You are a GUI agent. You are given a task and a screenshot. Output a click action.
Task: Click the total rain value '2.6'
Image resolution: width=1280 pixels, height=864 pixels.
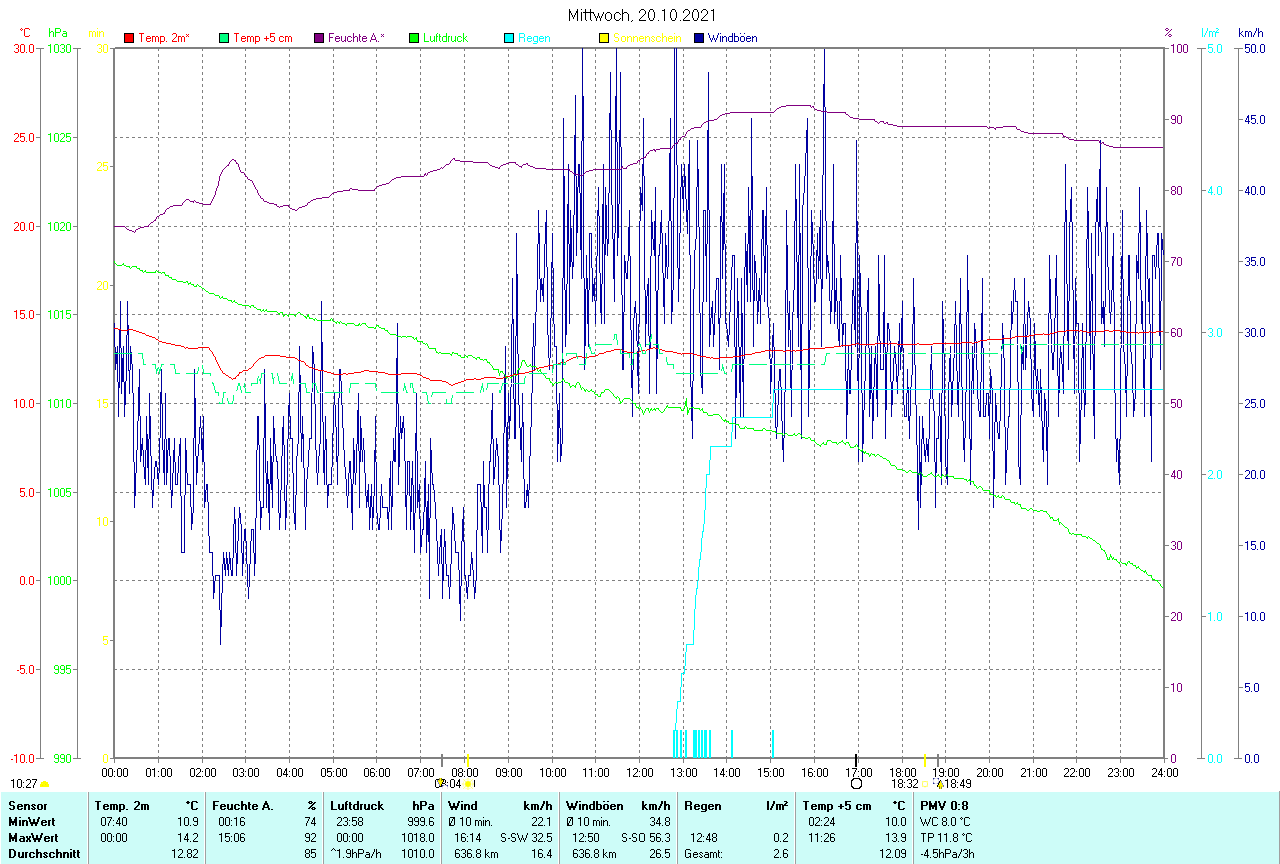780,854
